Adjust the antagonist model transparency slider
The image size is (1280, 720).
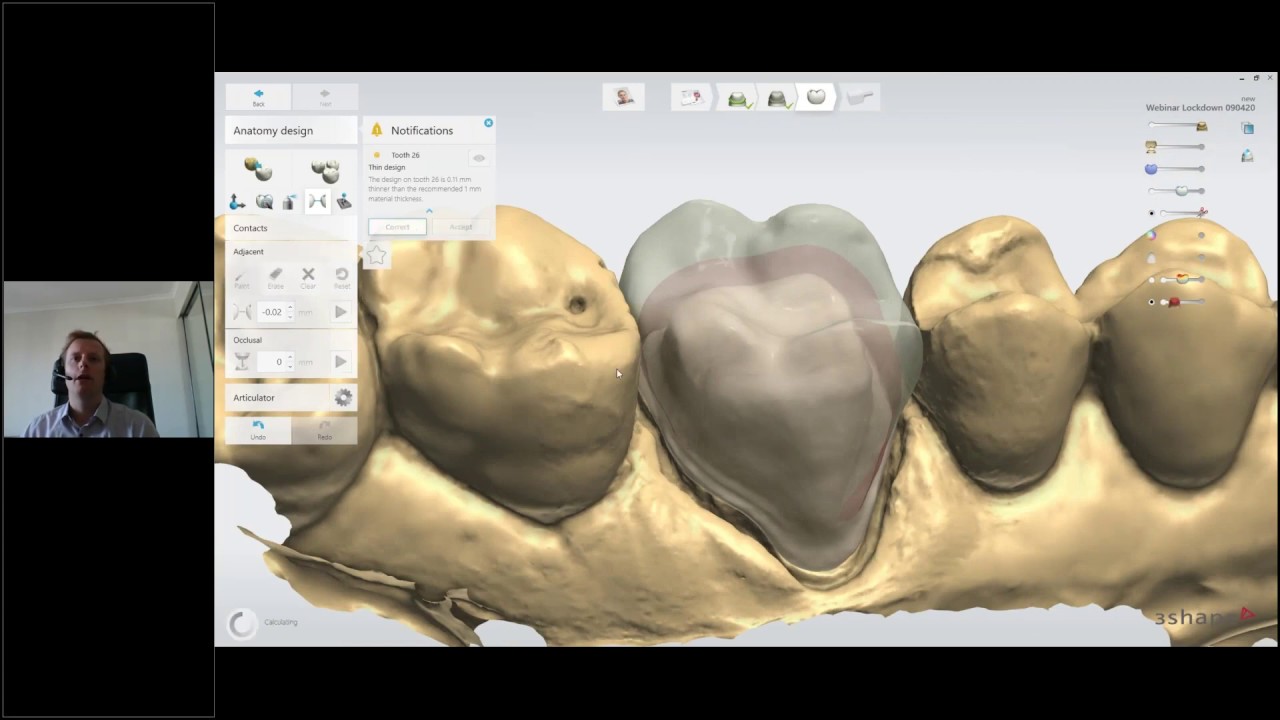click(x=1175, y=147)
